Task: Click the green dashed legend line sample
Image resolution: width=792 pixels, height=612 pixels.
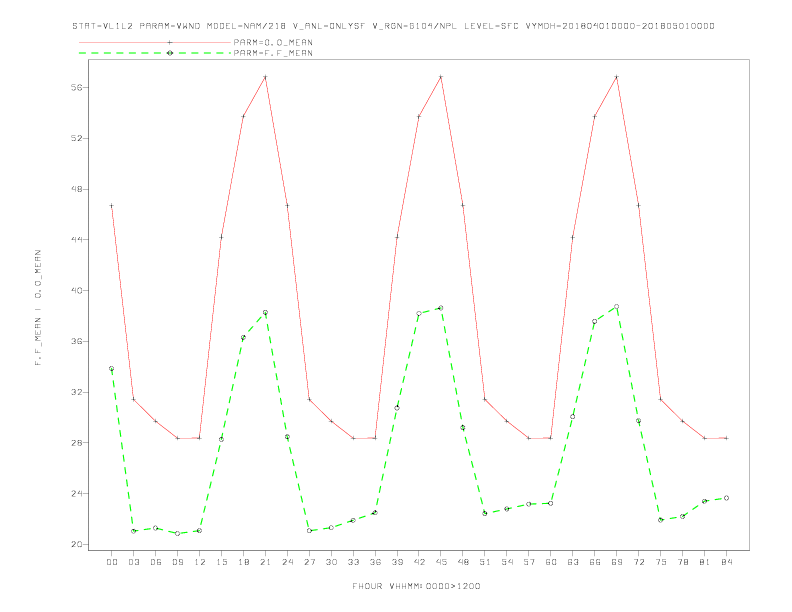Action: tap(155, 53)
